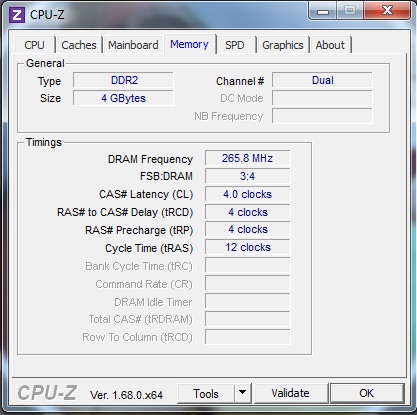Select the FSB:DRAM ratio field

247,176
